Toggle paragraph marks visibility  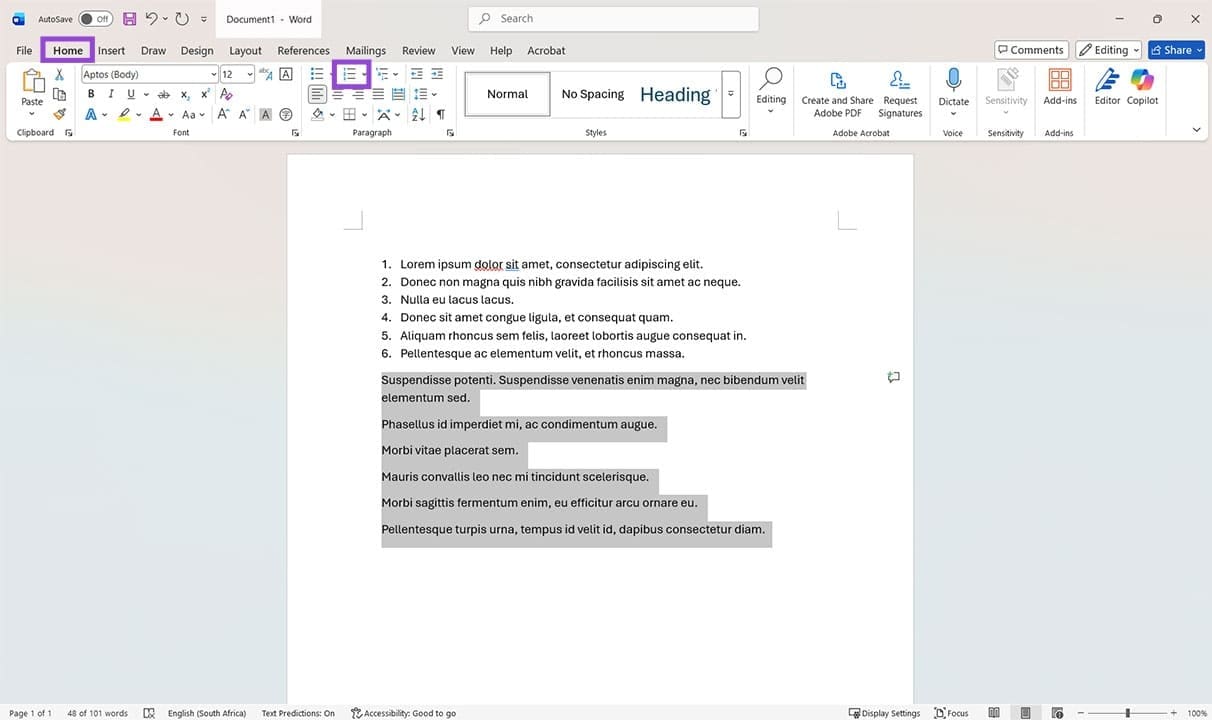440,113
